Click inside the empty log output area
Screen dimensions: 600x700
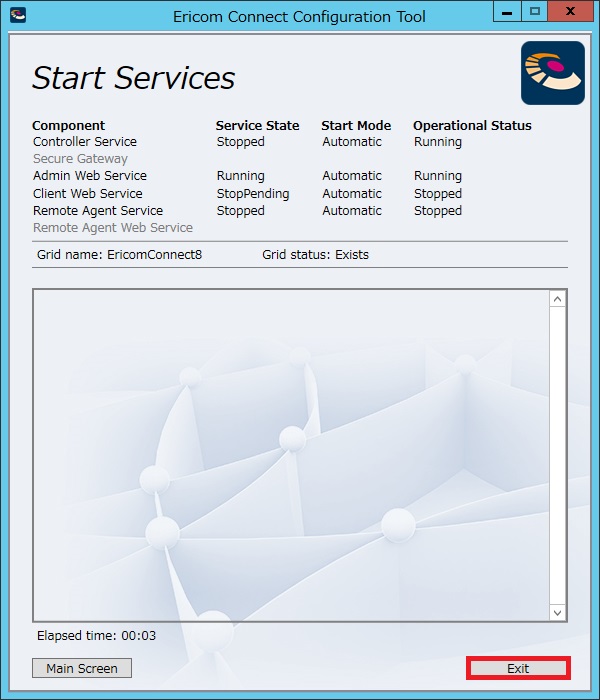[x=290, y=455]
